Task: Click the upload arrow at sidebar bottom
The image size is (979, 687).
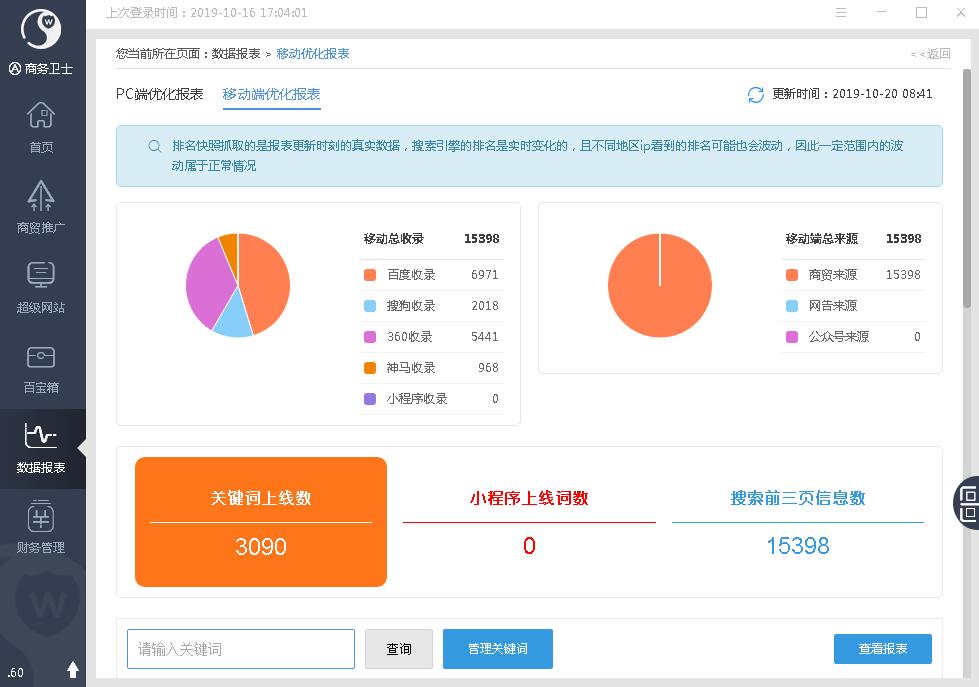Action: (72, 669)
